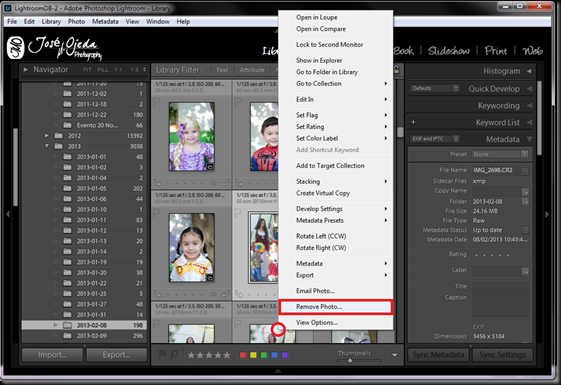Click the Copy Name action icon
Screen dimensions: 561x385
click(525, 192)
